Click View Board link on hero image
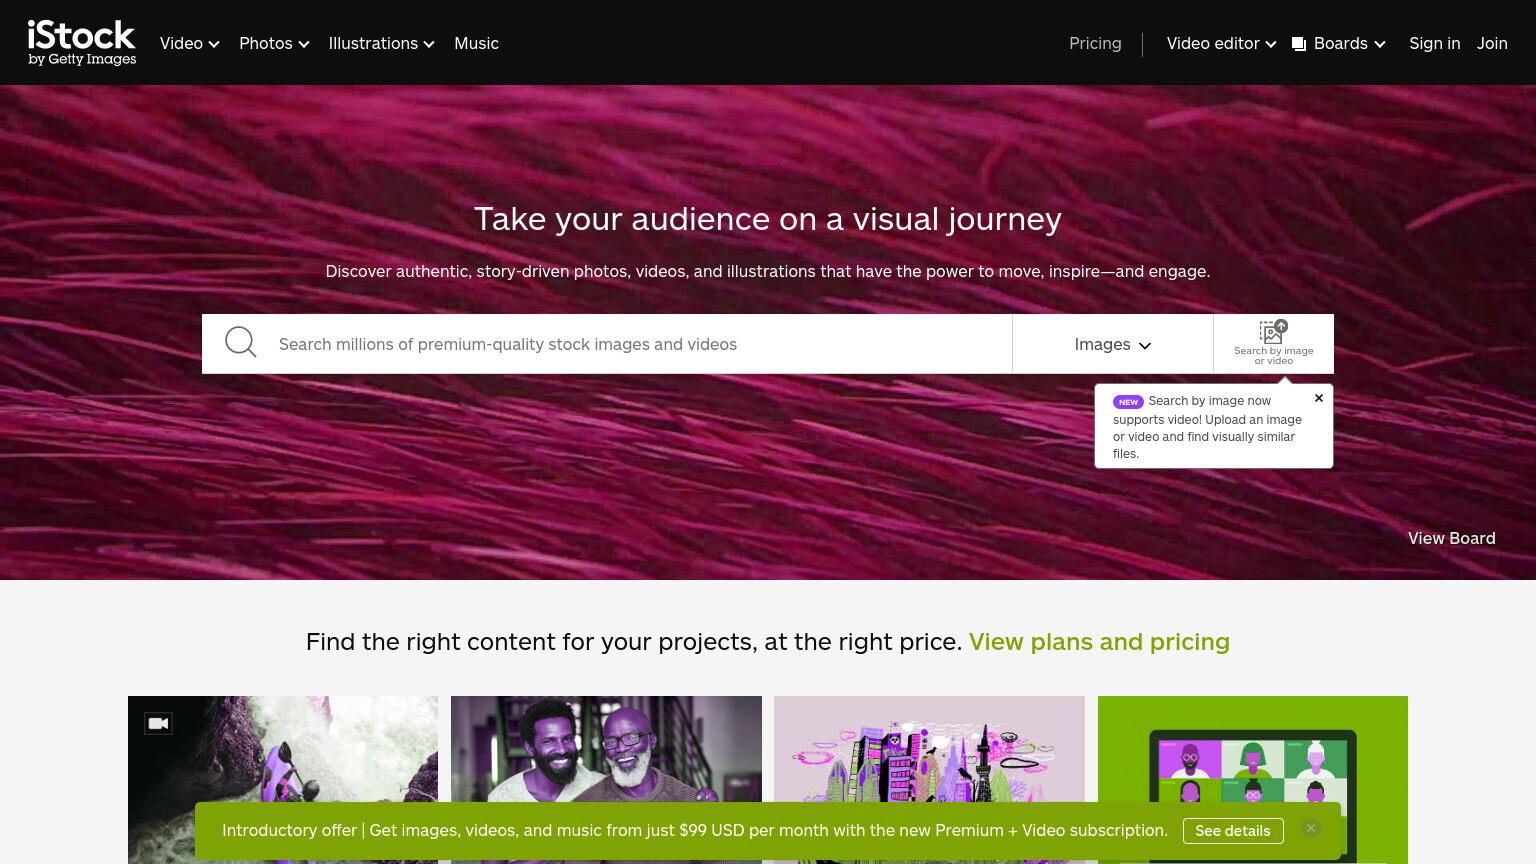The image size is (1536, 864). 1452,538
